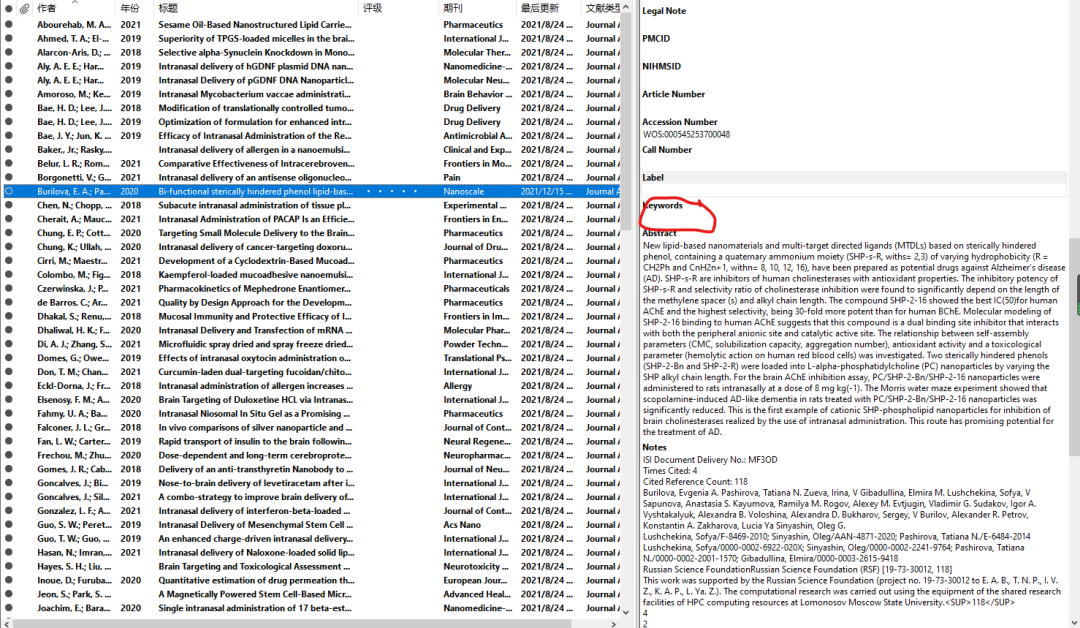The height and width of the screenshot is (628, 1080).
Task: Sort by 文献类型 column header
Action: pos(601,8)
